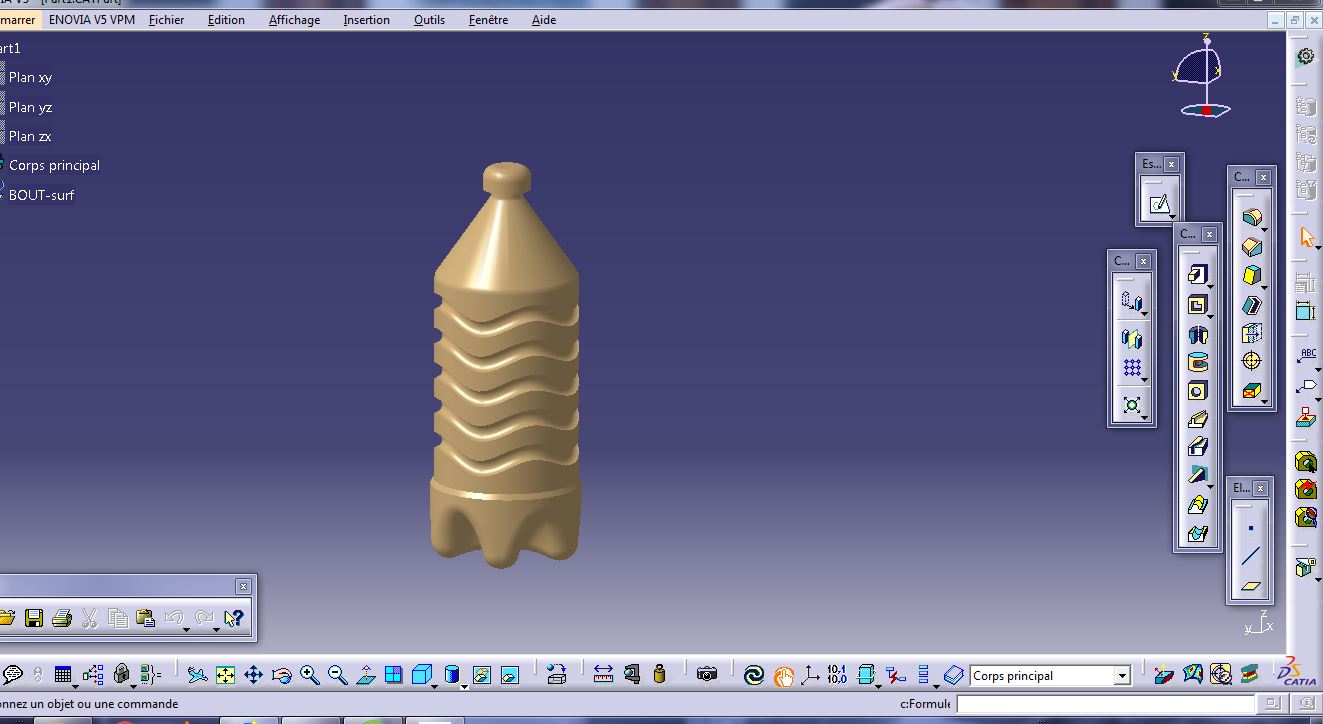Click the Print icon
The image size is (1323, 724).
[x=61, y=618]
